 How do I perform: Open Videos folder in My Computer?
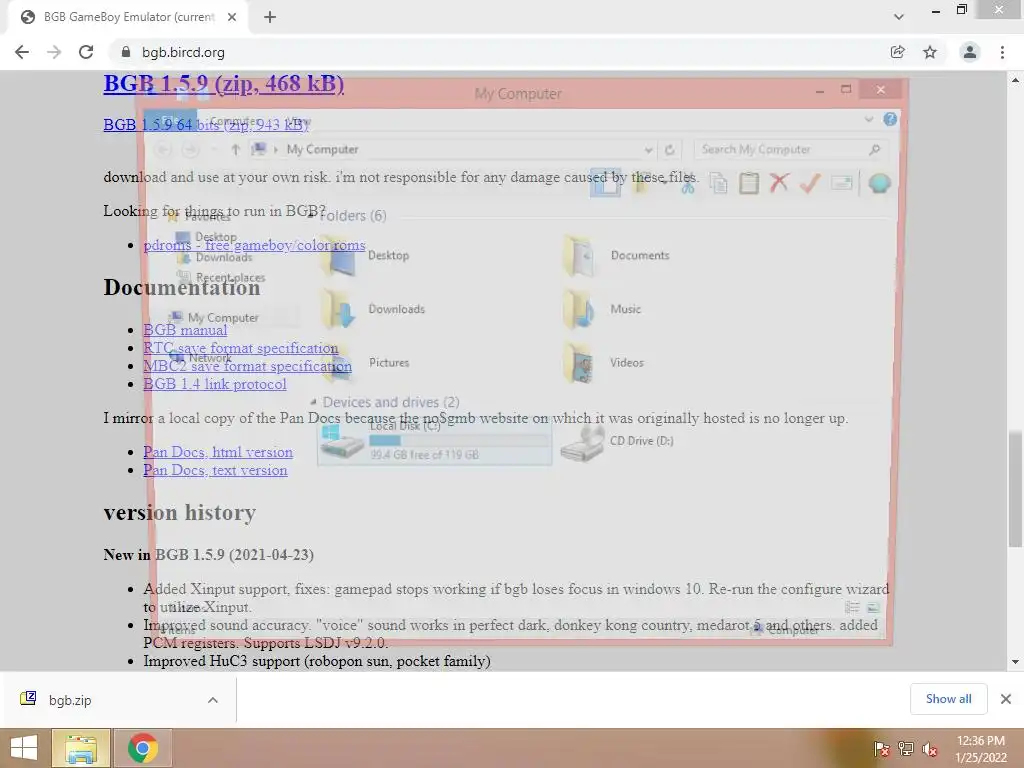[x=603, y=362]
